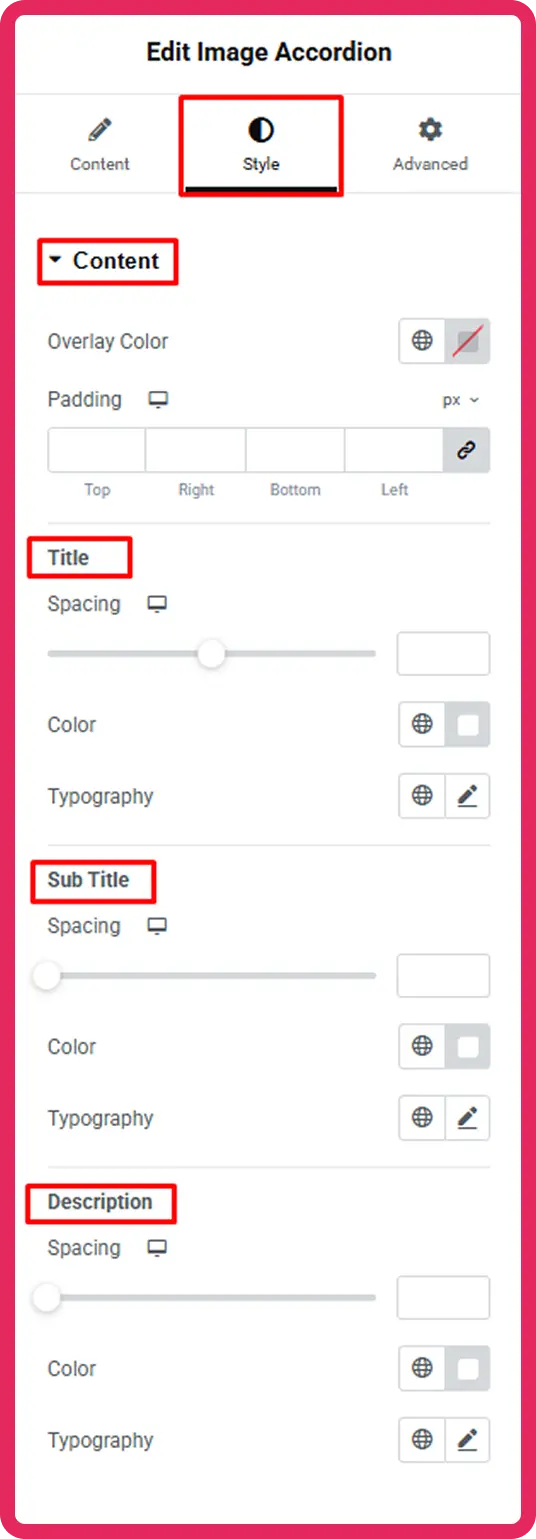The height and width of the screenshot is (1539, 536).
Task: Click the Title Spacing slider handle
Action: pos(211,654)
